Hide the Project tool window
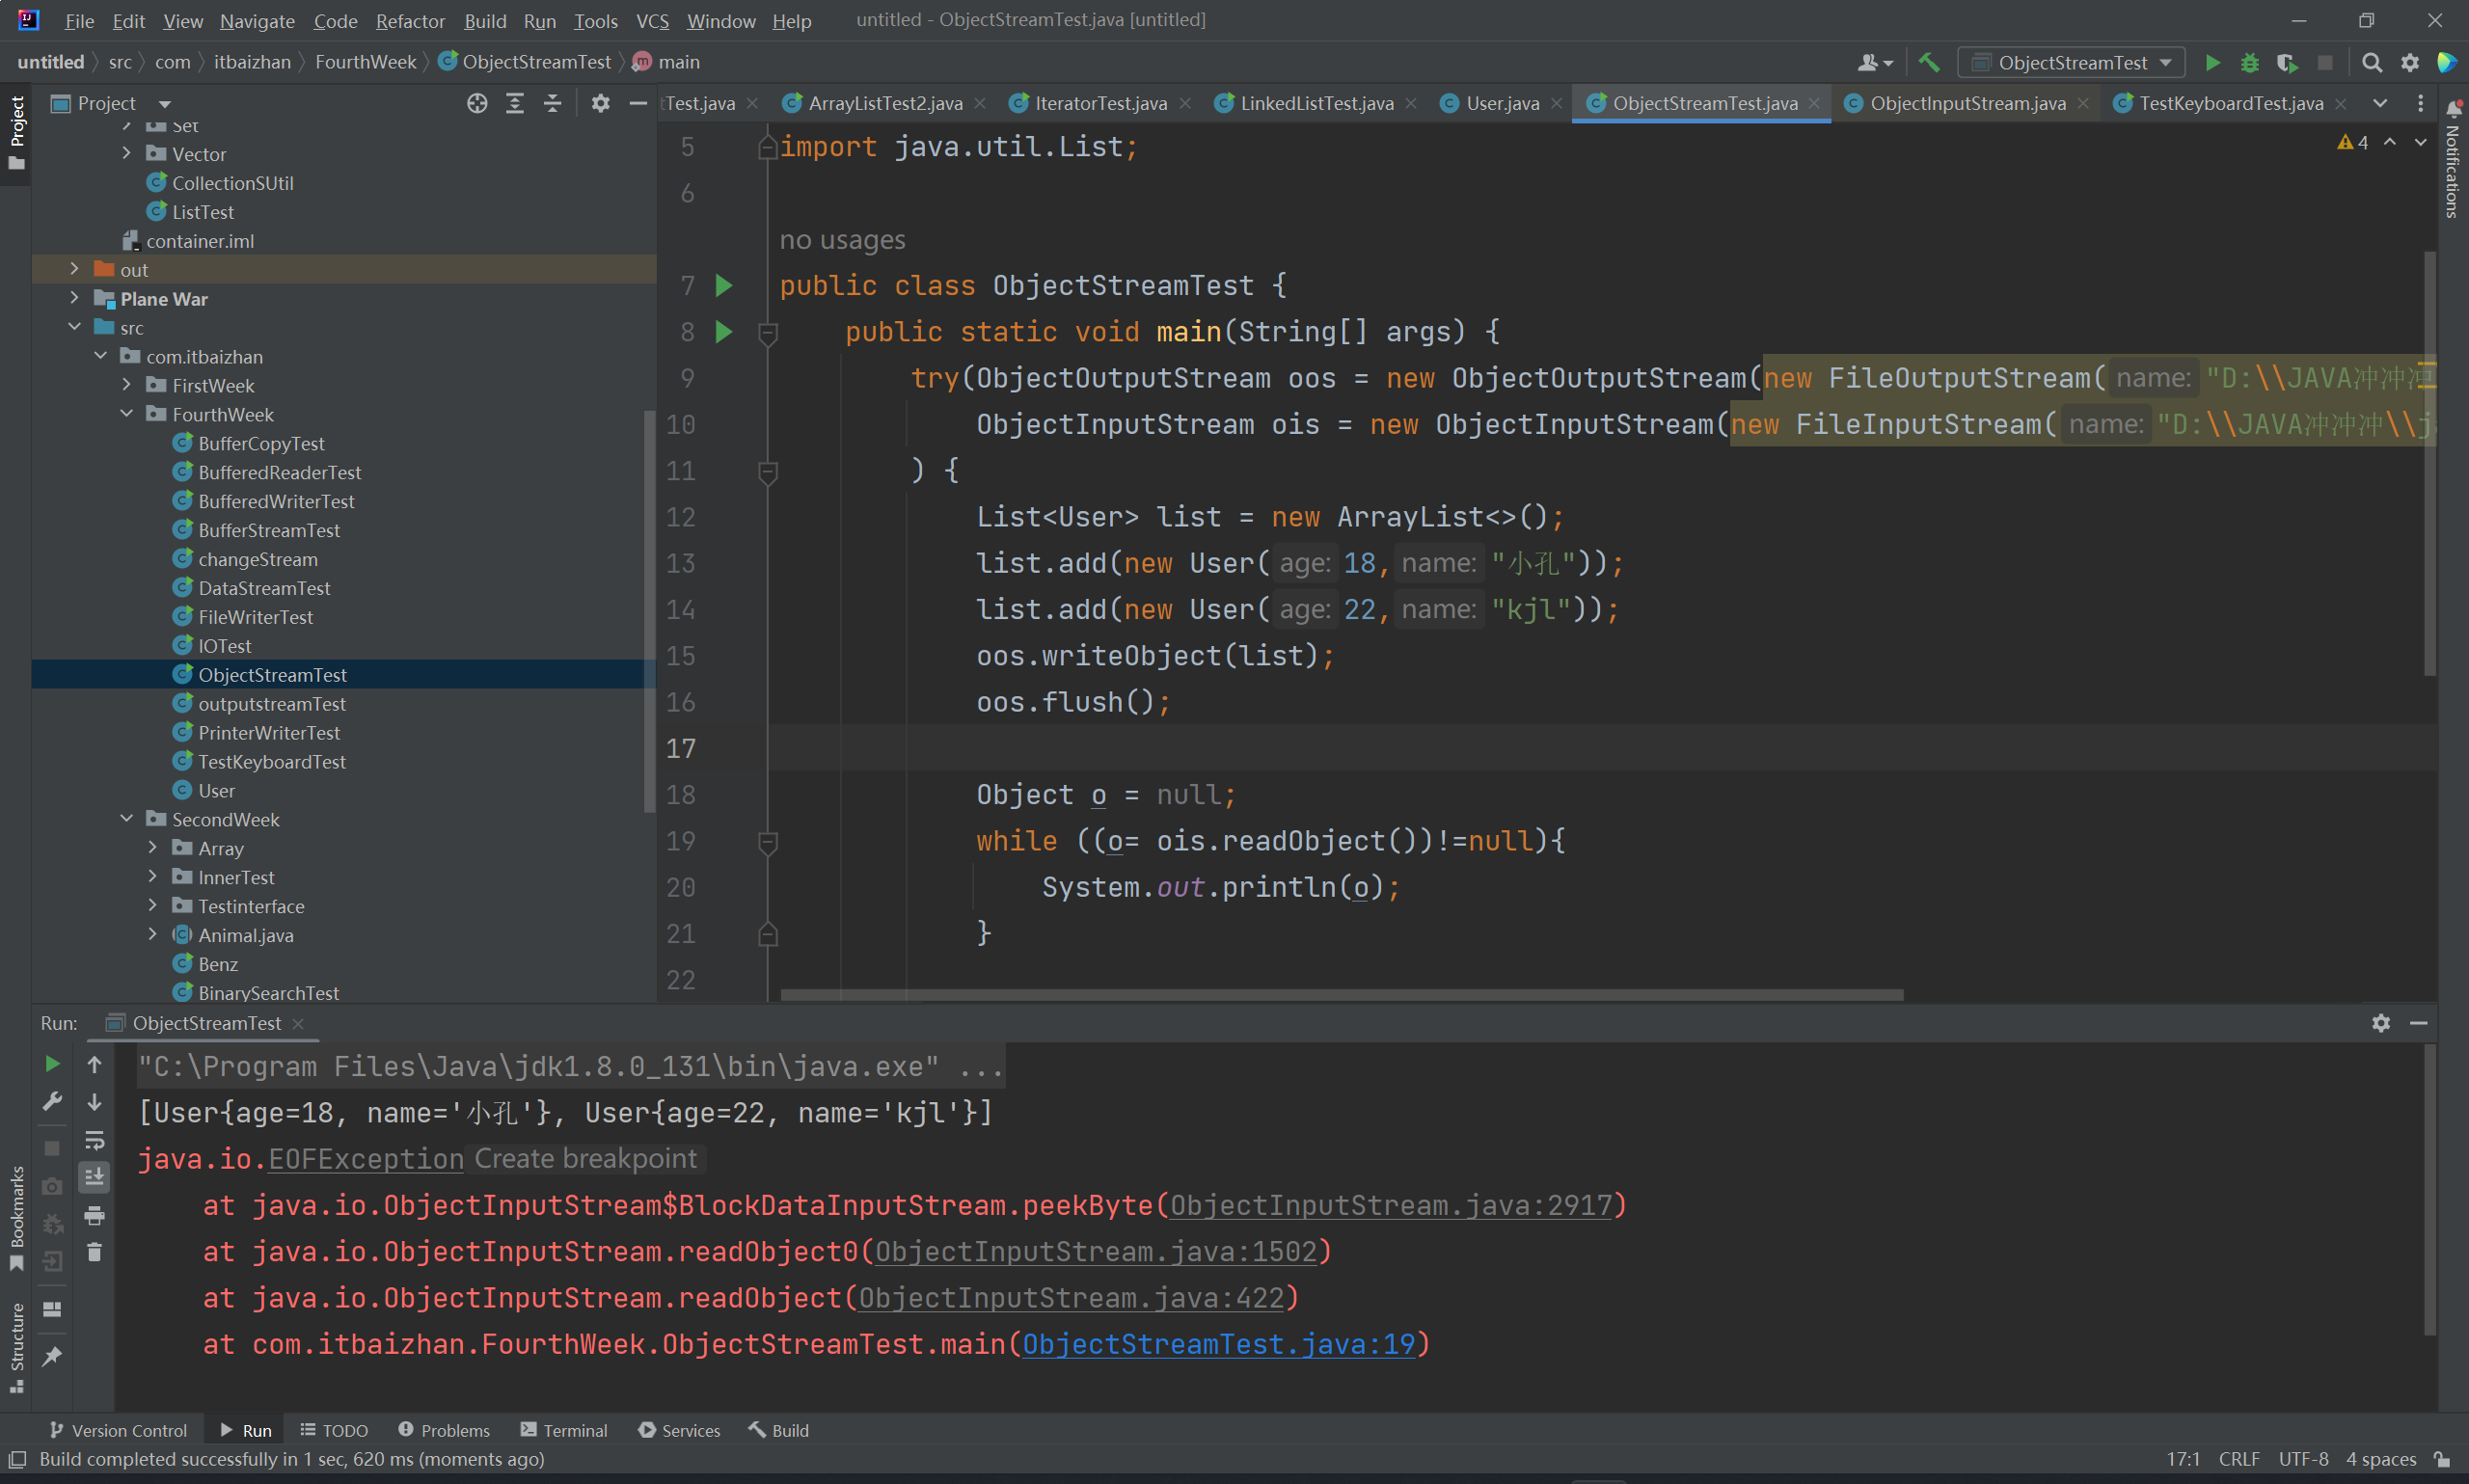 pyautogui.click(x=638, y=103)
